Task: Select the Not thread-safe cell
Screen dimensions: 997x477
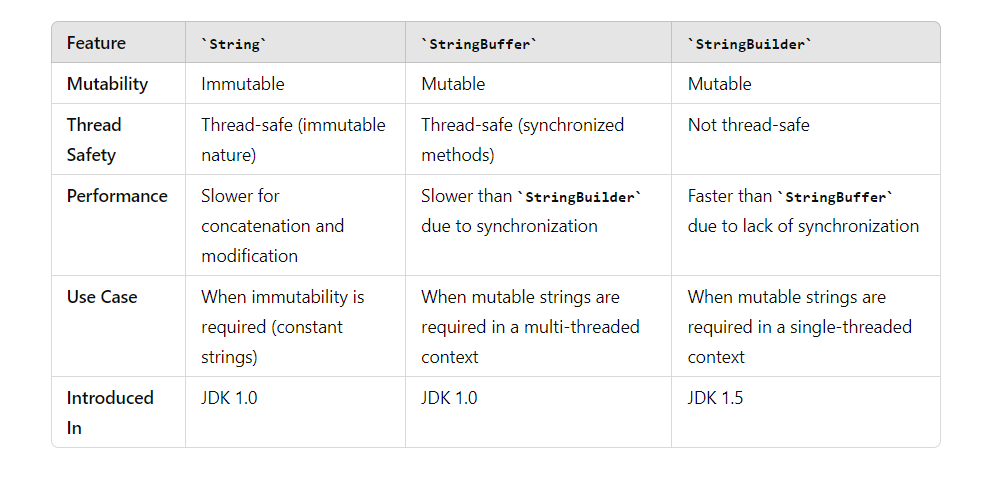Action: 748,125
